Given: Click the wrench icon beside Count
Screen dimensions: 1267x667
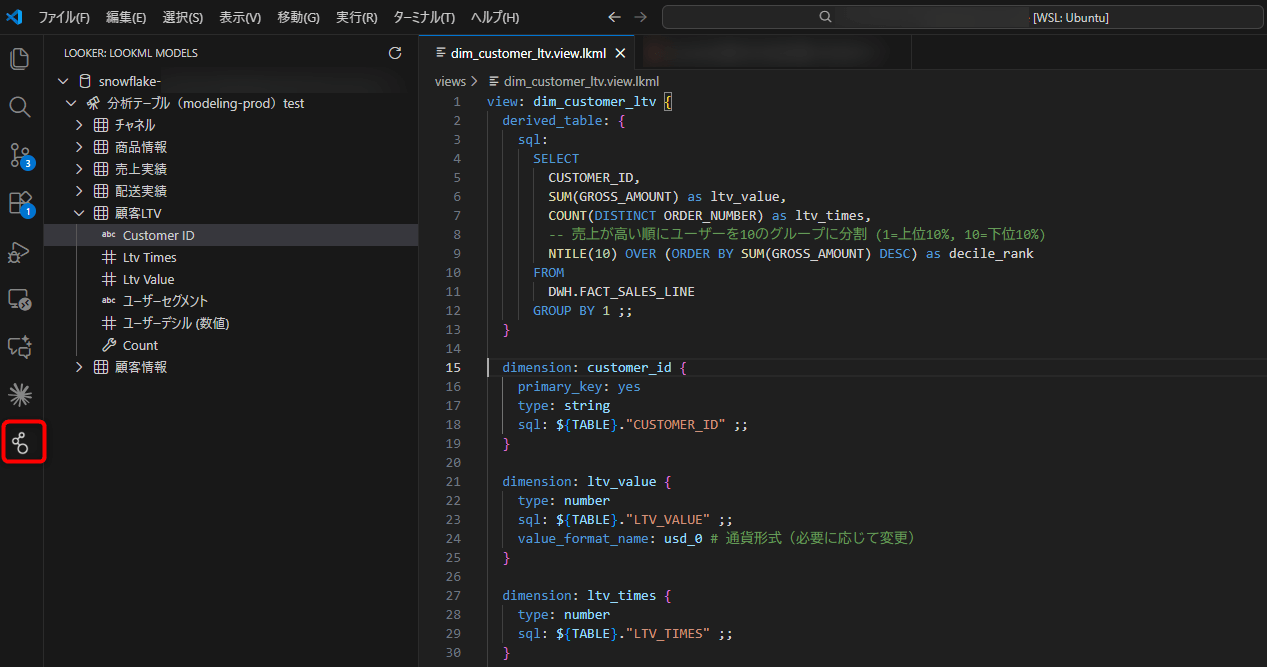Looking at the screenshot, I should click(x=109, y=345).
